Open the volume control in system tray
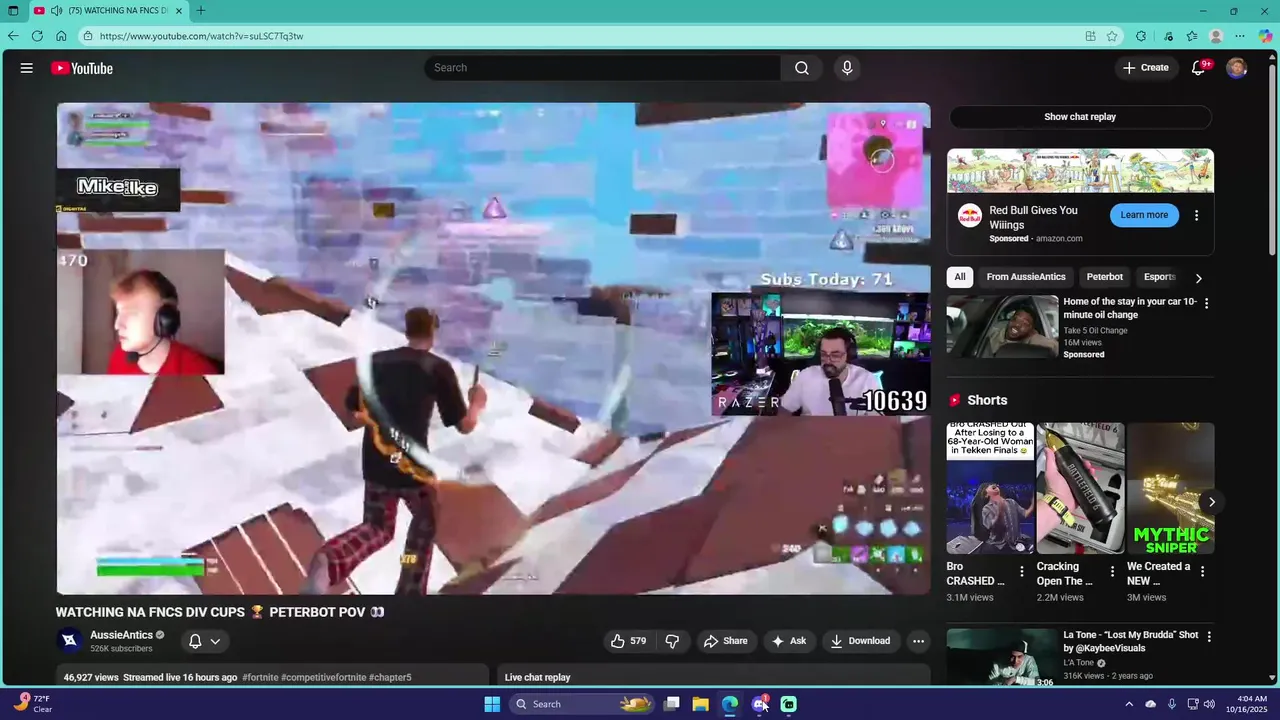Image resolution: width=1280 pixels, height=720 pixels. [x=1209, y=704]
